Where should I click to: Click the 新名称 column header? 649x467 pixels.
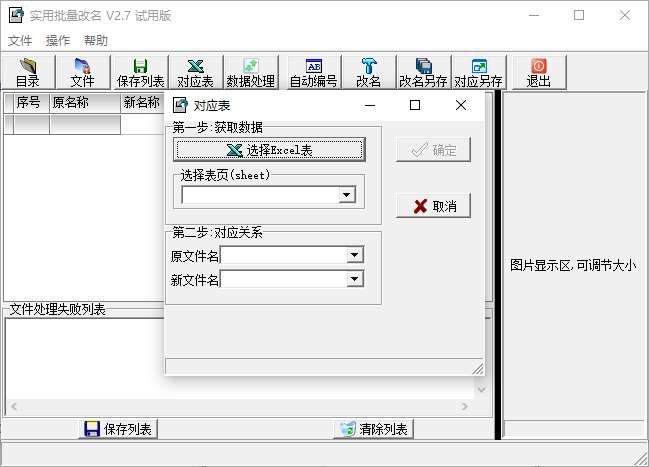coord(143,103)
